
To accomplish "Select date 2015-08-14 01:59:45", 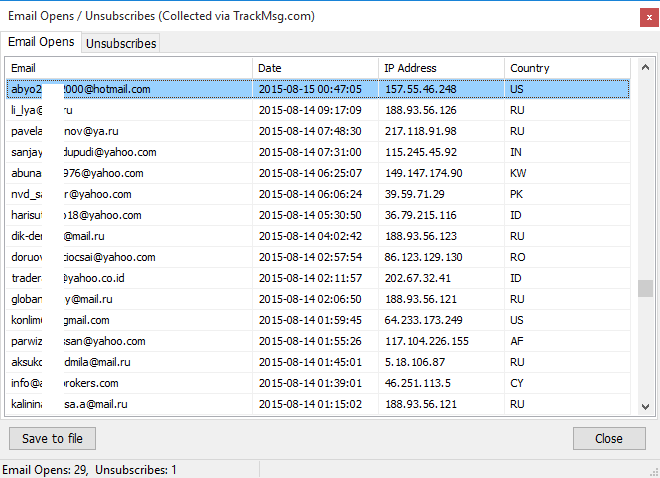I will click(310, 320).
